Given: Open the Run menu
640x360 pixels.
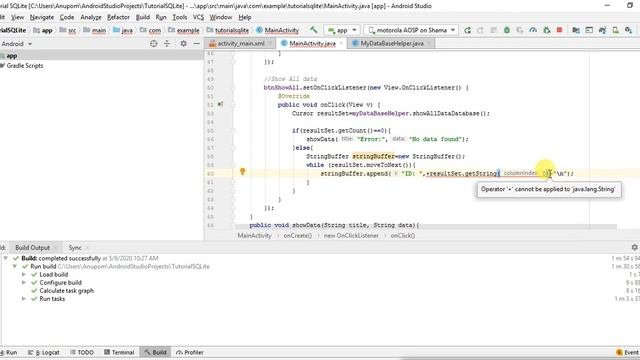Looking at the screenshot, I should (x=161, y=17).
